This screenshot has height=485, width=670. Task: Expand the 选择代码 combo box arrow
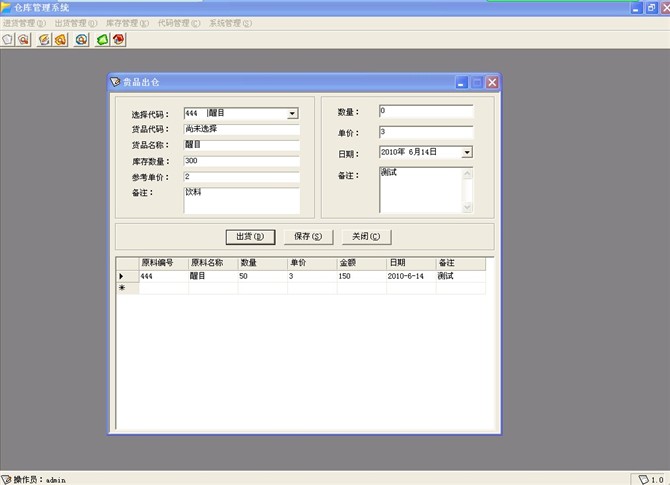pyautogui.click(x=292, y=113)
